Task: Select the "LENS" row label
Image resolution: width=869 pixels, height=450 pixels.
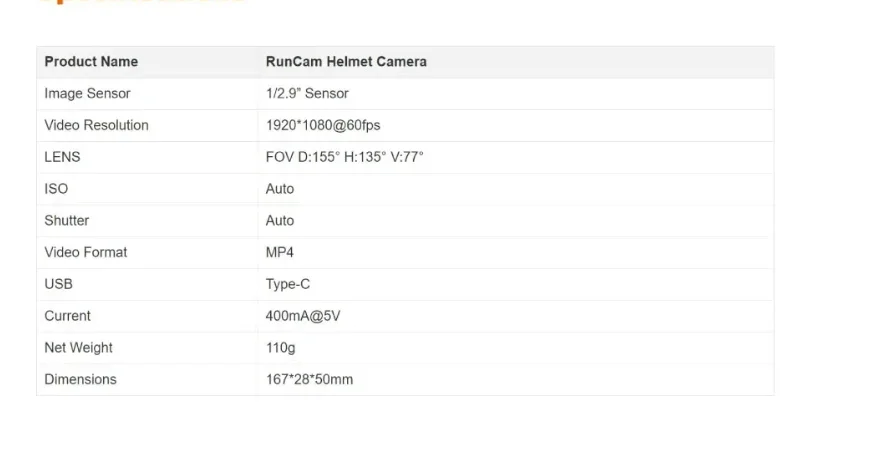Action: [62, 157]
